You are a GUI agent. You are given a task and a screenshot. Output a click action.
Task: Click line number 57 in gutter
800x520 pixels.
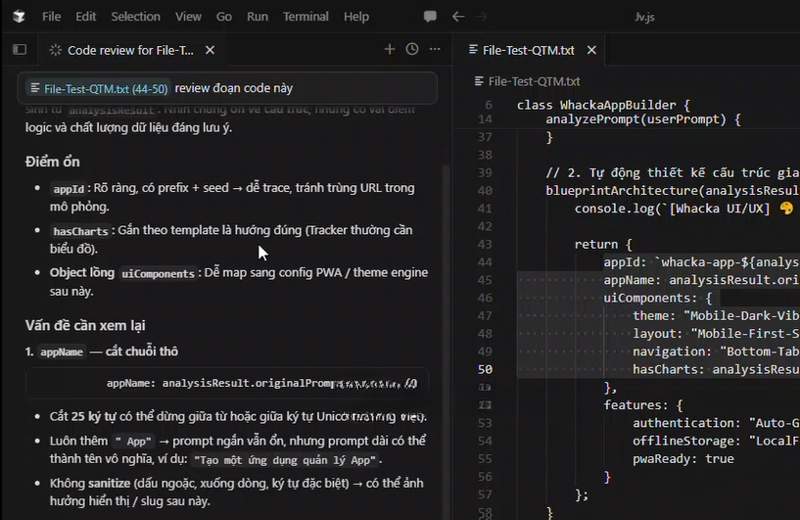pyautogui.click(x=485, y=494)
